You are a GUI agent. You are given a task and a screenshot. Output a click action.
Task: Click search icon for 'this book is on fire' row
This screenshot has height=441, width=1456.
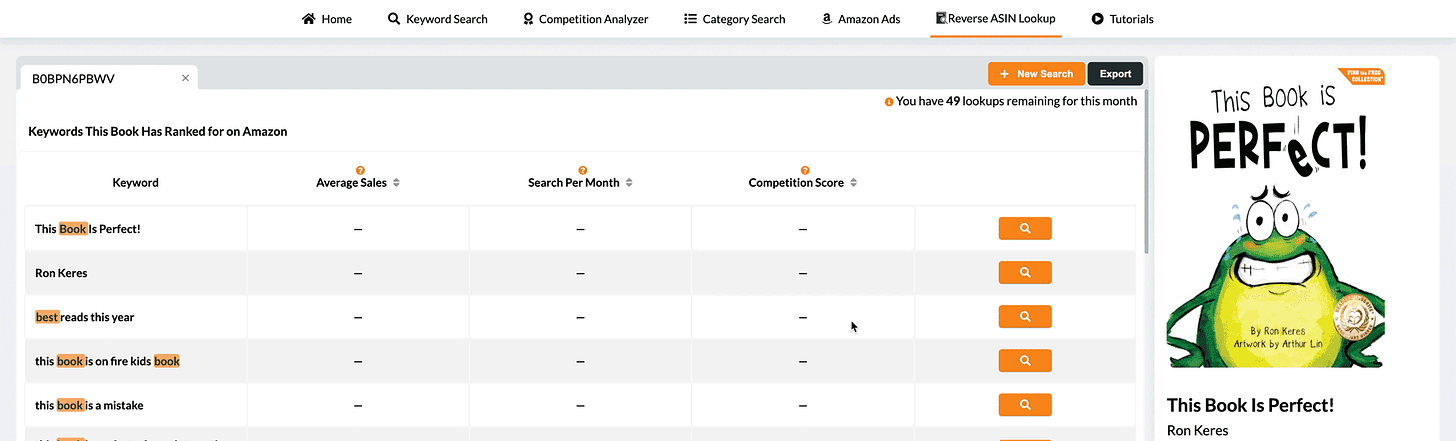[x=1025, y=360]
